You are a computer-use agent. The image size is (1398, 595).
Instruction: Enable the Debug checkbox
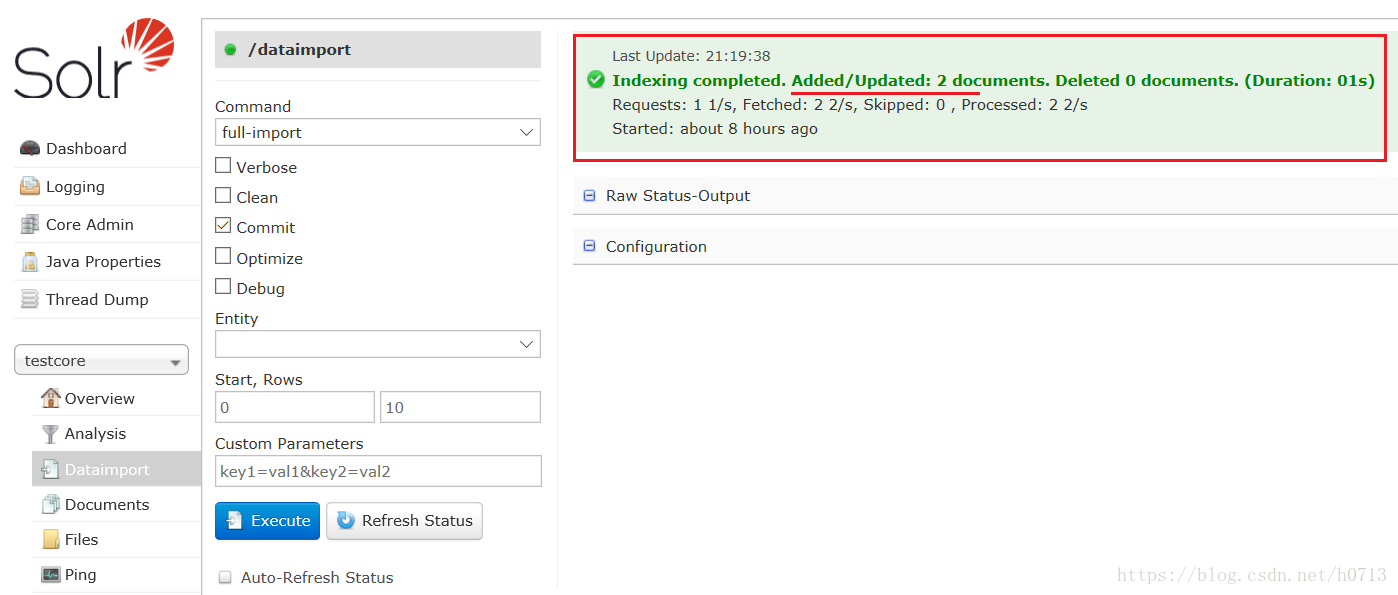pyautogui.click(x=223, y=286)
